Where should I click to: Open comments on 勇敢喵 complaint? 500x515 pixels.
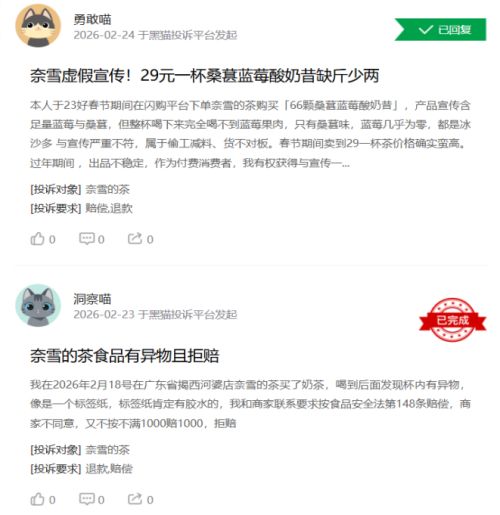coord(92,239)
